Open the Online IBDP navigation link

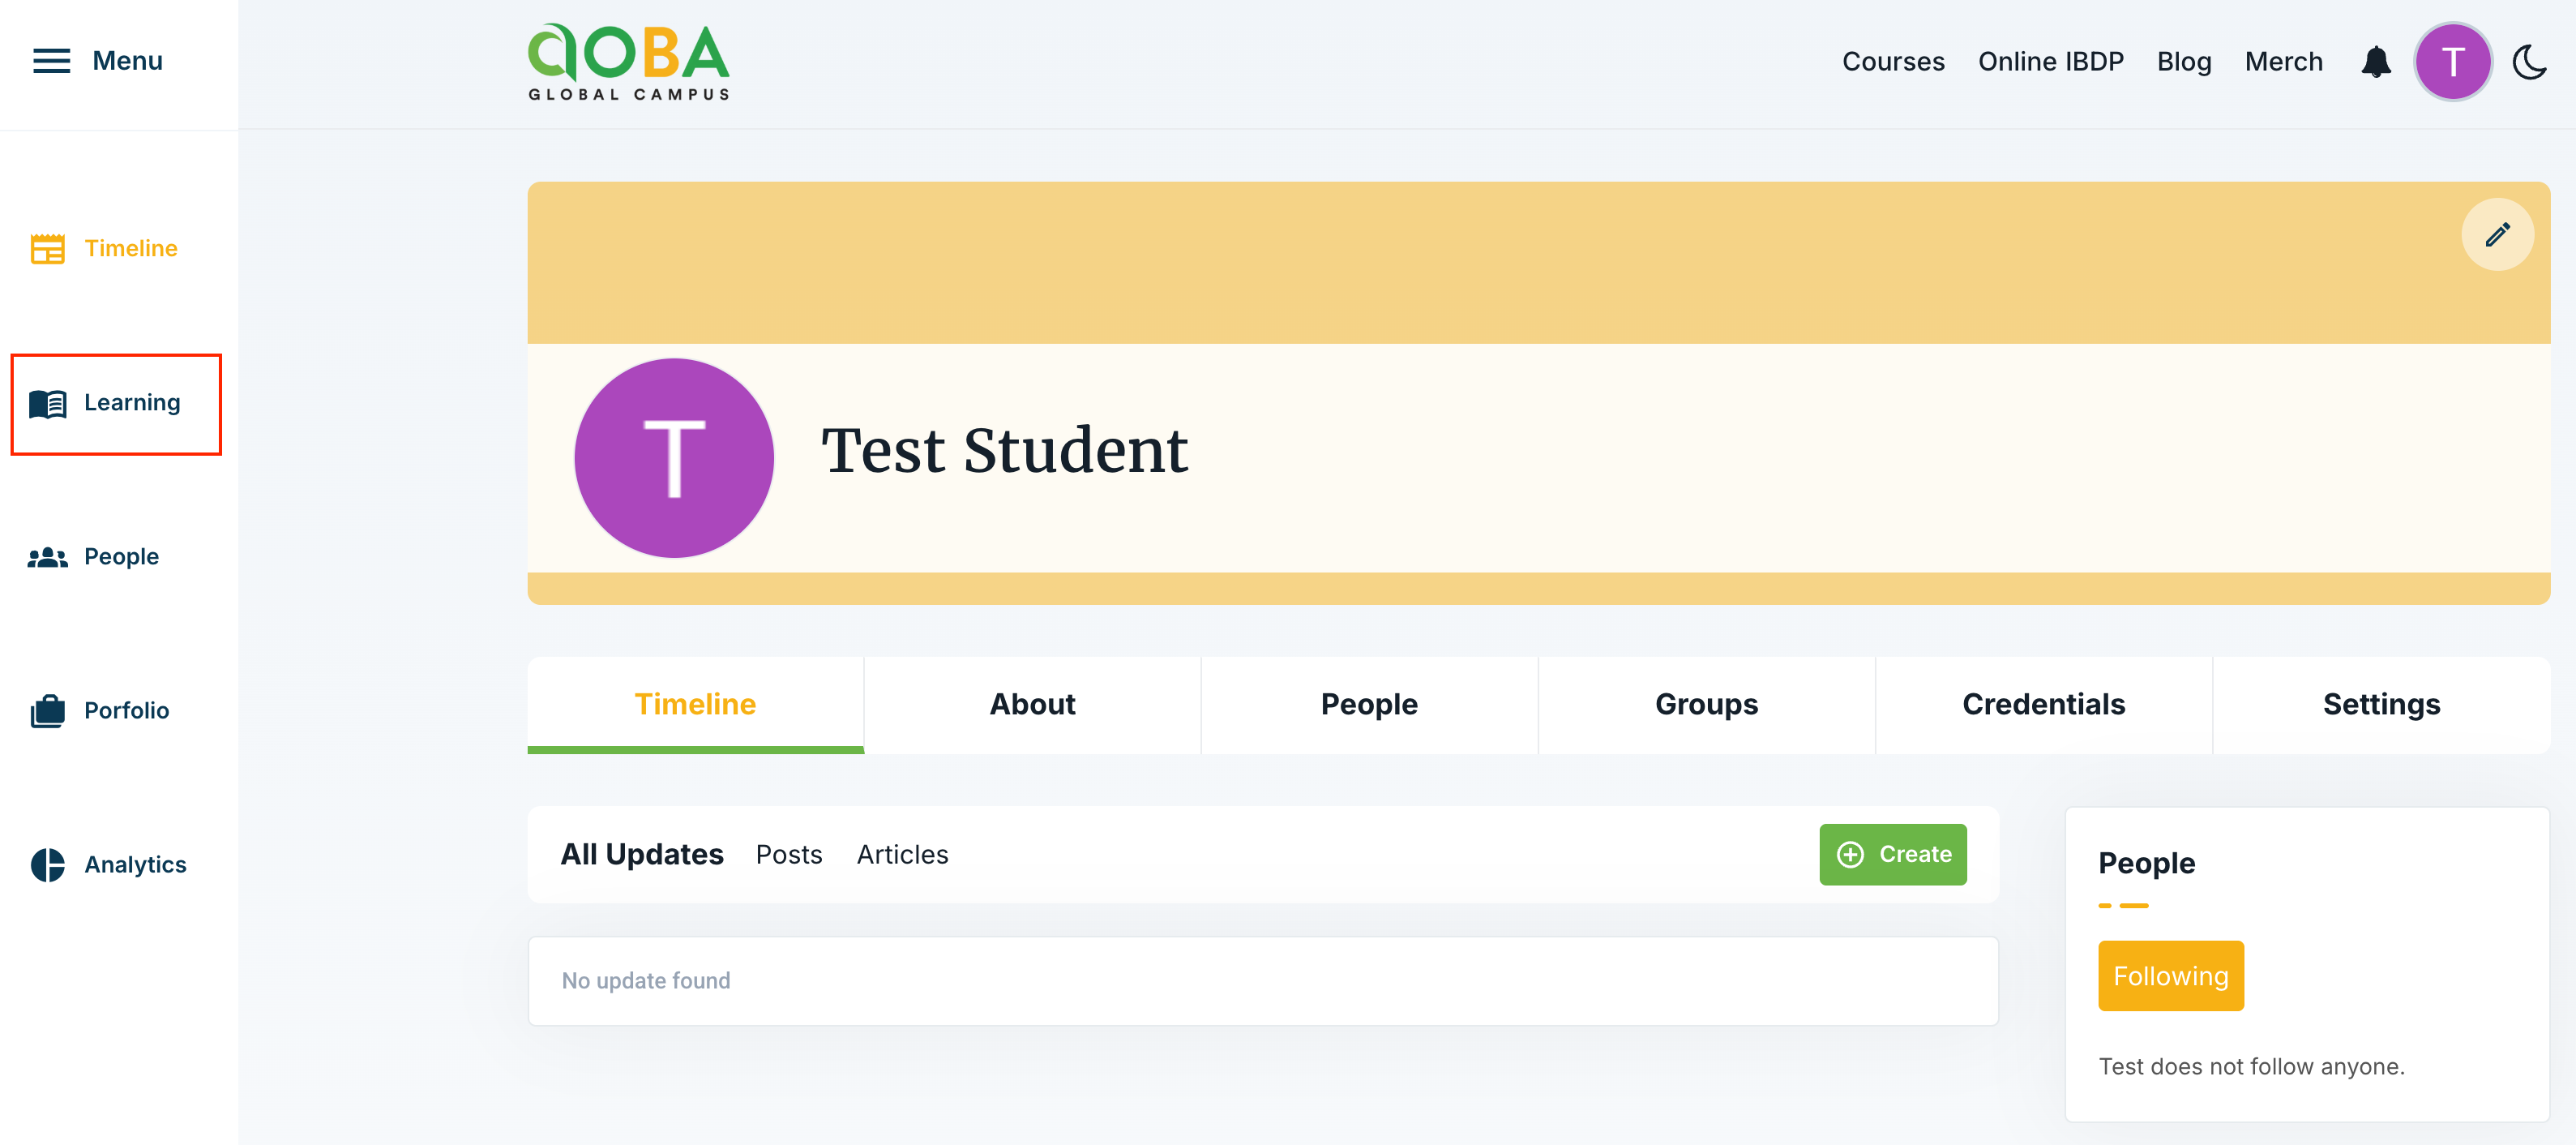tap(2051, 61)
